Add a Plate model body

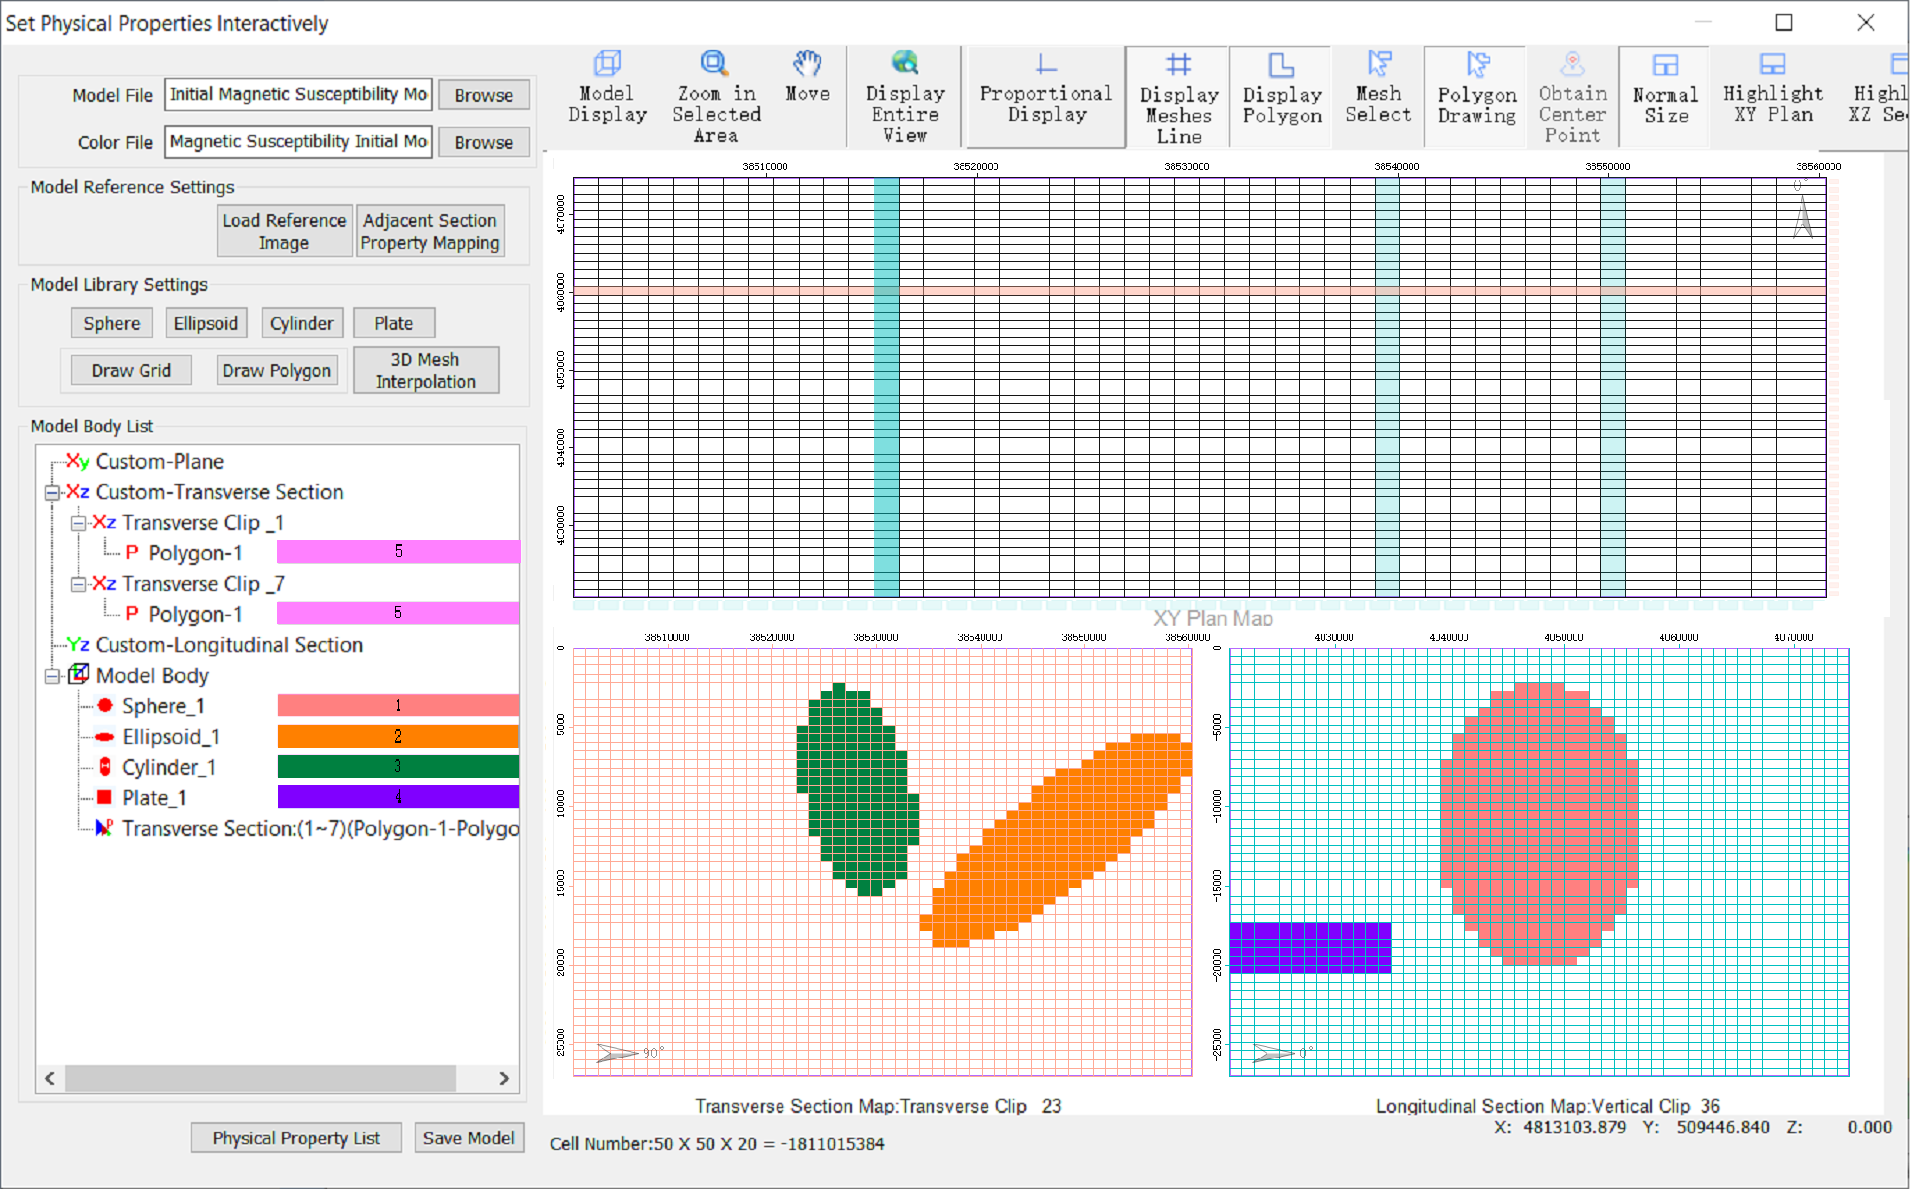pyautogui.click(x=394, y=323)
